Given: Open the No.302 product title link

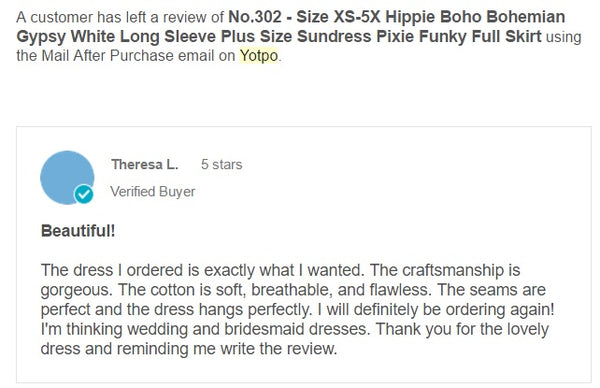Looking at the screenshot, I should 291,27.
